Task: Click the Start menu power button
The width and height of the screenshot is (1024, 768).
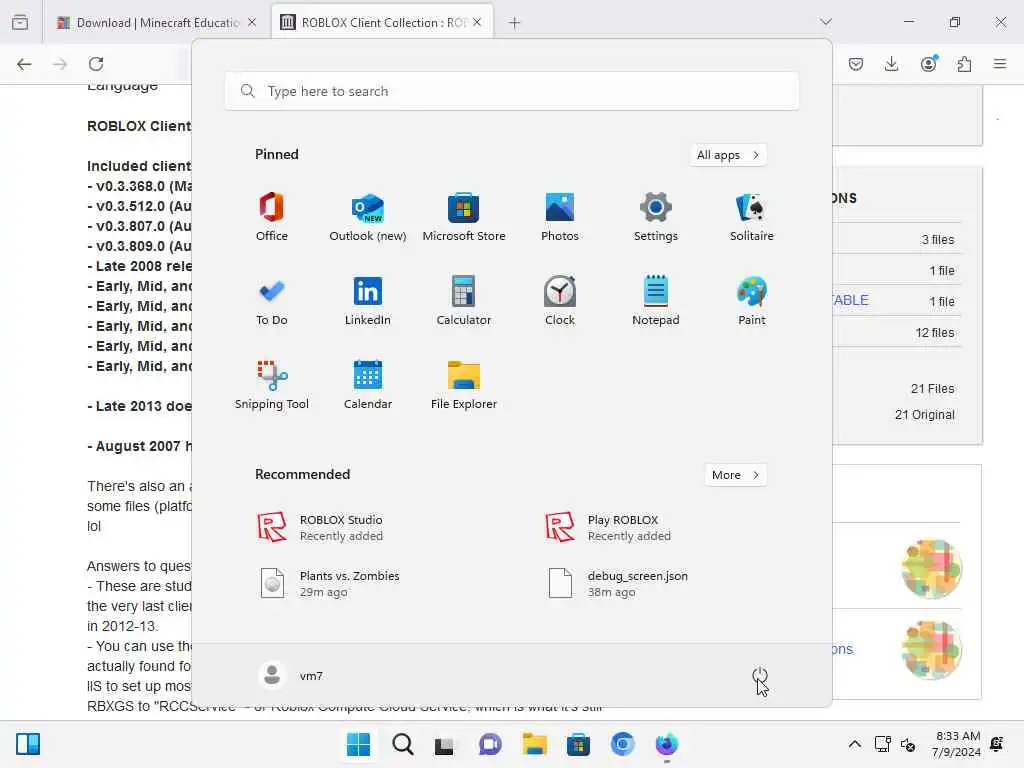Action: 760,675
